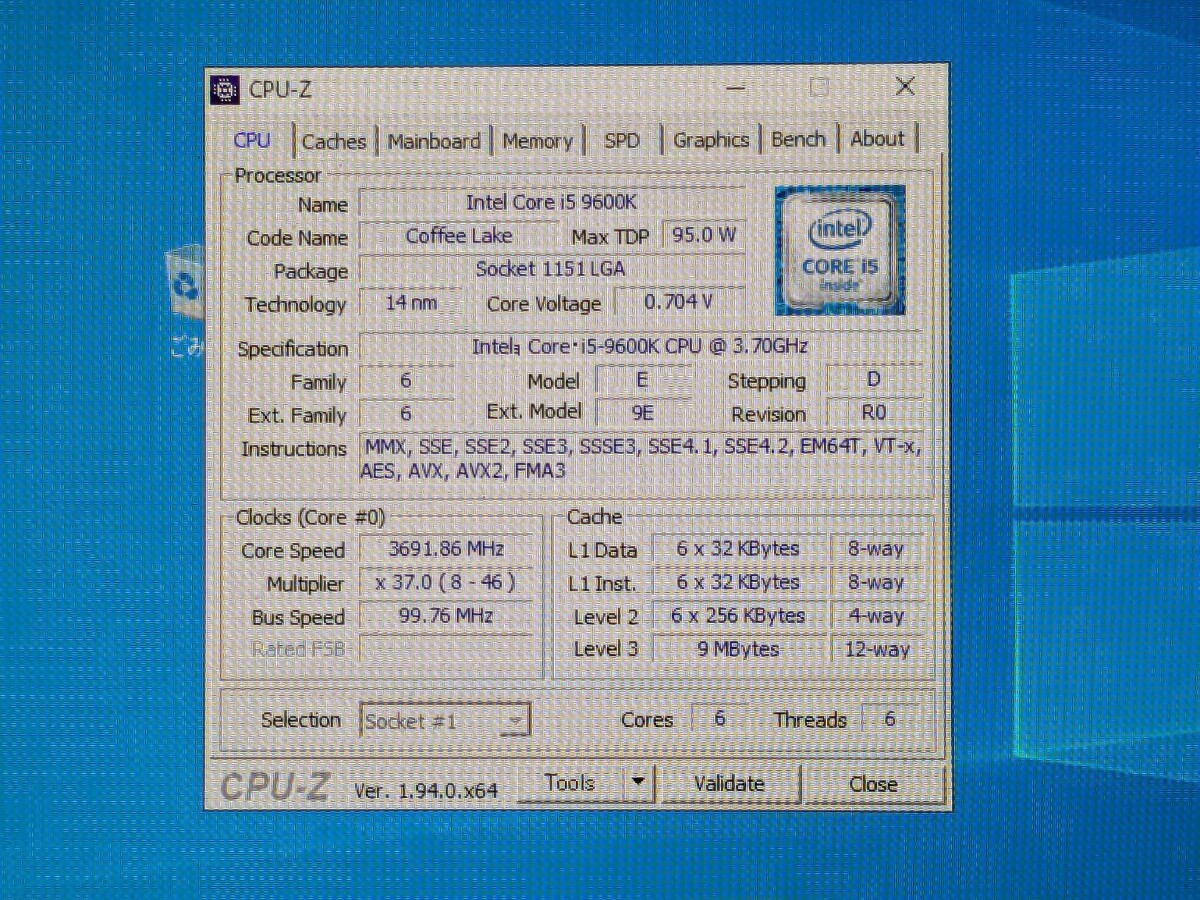Image resolution: width=1200 pixels, height=900 pixels.
Task: Click the Intel Core i5 logo
Action: tap(840, 250)
